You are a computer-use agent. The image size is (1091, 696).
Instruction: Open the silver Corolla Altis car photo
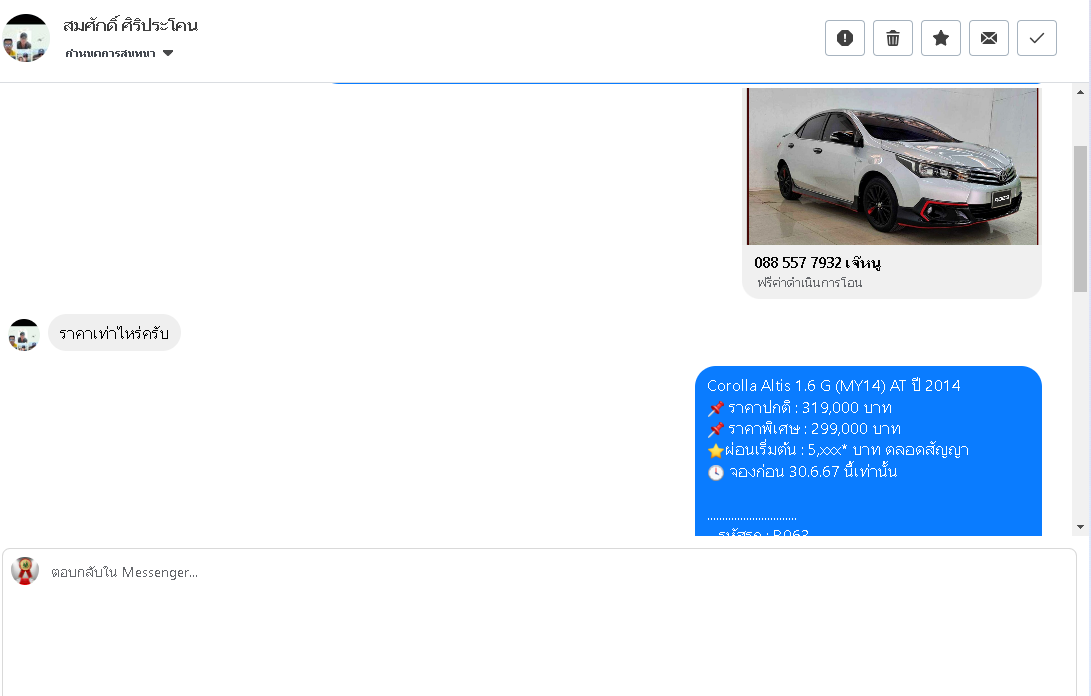892,166
